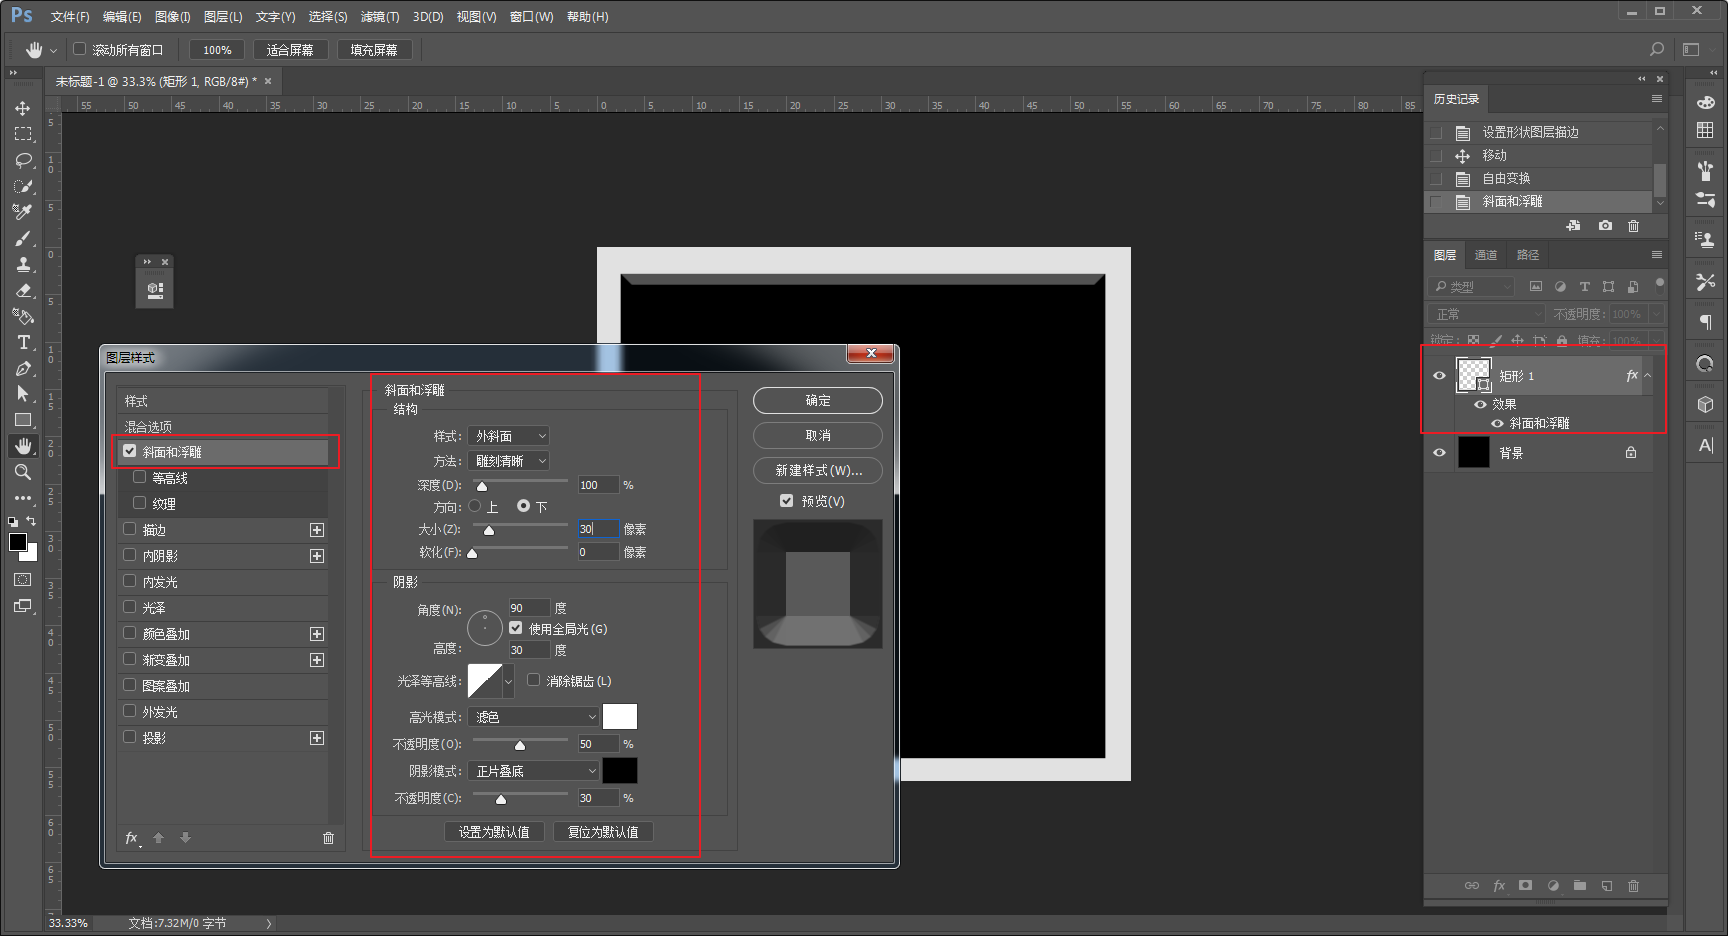The image size is (1728, 936).
Task: Open the Gloss Contour picker arrow
Action: tap(508, 681)
